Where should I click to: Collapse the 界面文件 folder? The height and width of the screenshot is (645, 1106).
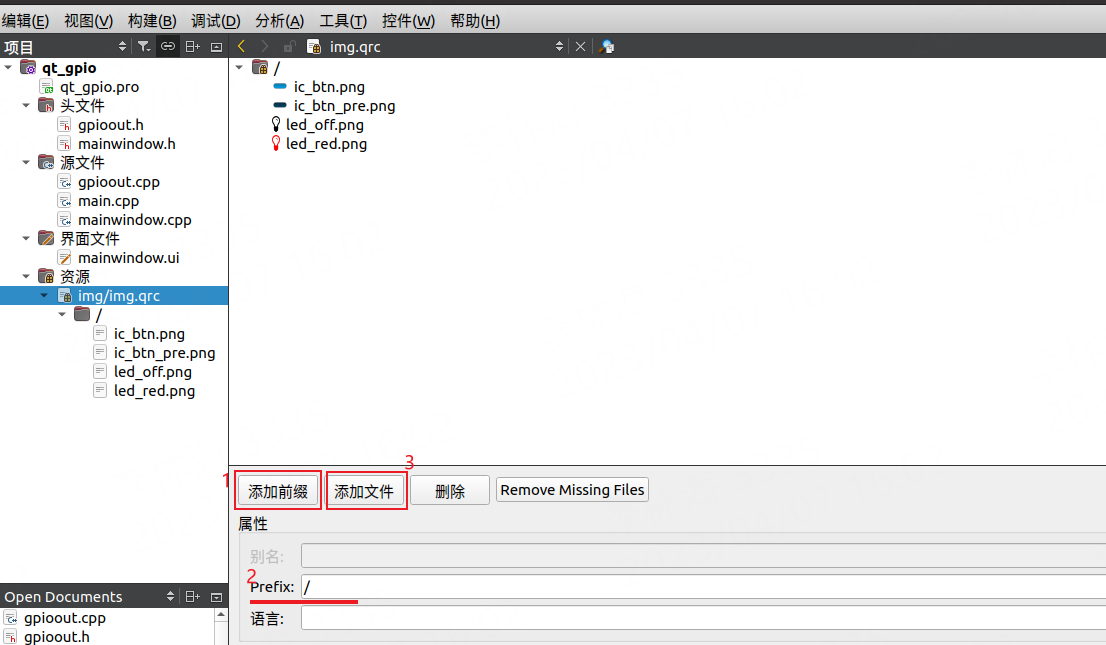point(26,239)
